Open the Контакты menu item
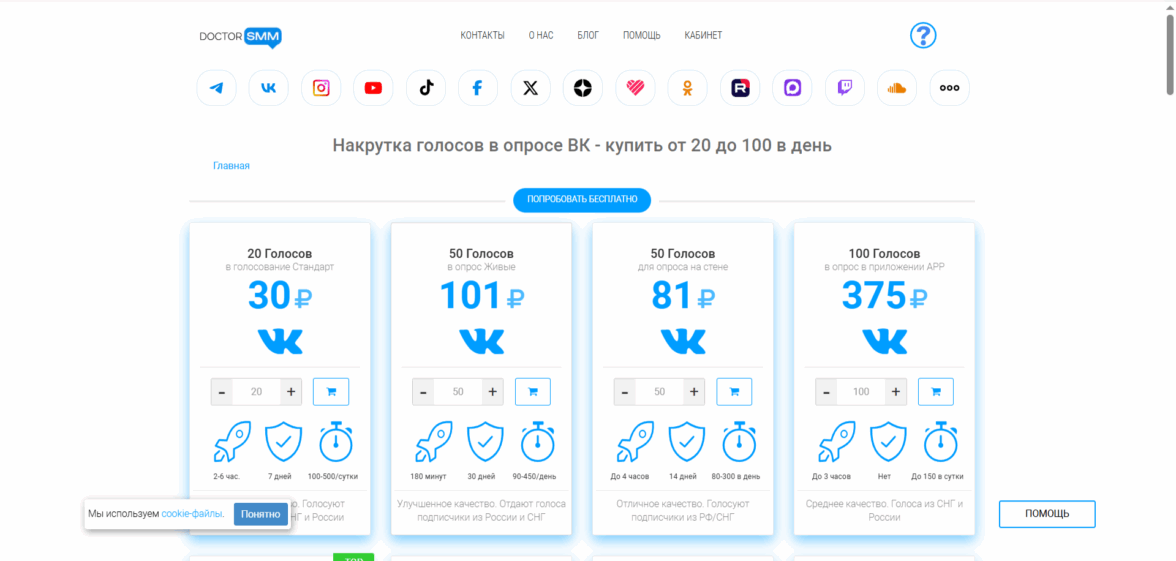Image resolution: width=1176 pixels, height=561 pixels. [482, 36]
